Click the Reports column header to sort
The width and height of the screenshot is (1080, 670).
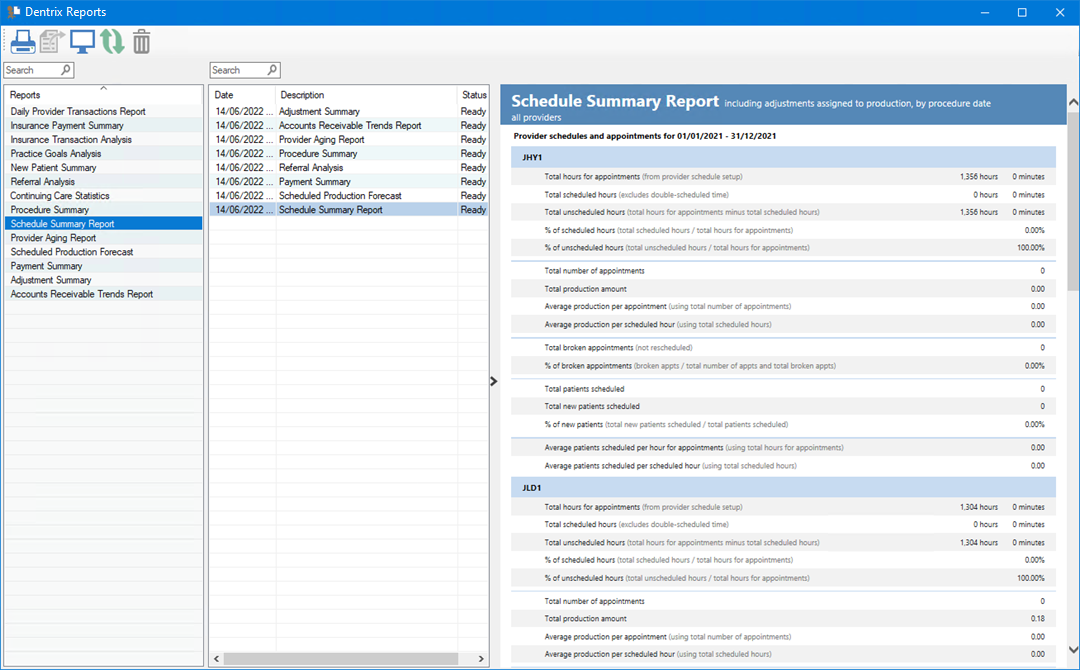[x=104, y=95]
